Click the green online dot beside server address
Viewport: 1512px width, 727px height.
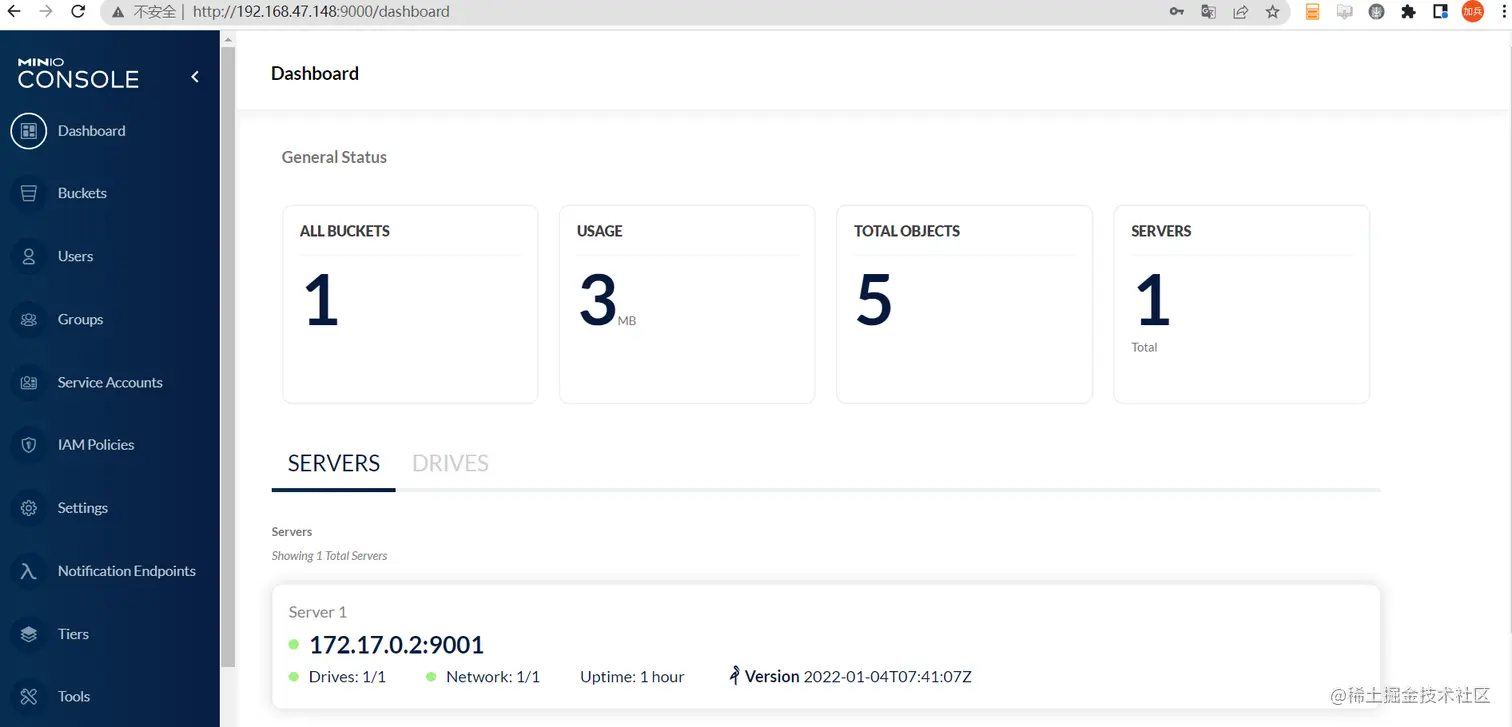click(x=294, y=645)
